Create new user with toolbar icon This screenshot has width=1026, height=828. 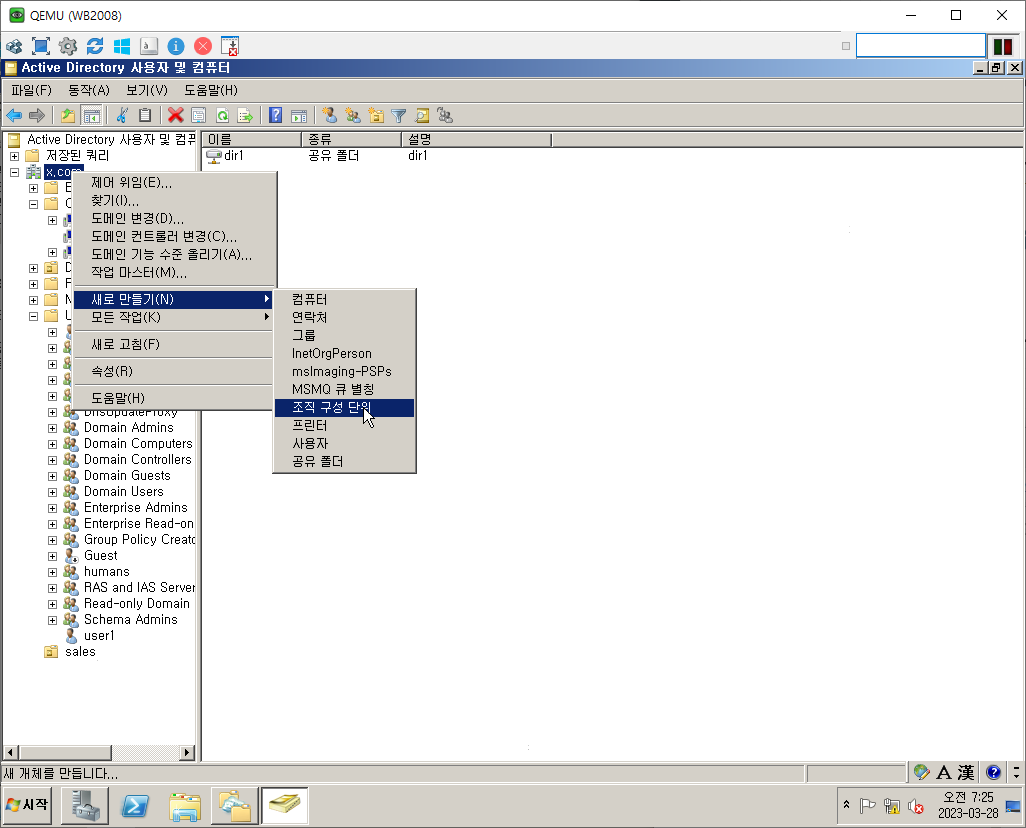point(330,116)
